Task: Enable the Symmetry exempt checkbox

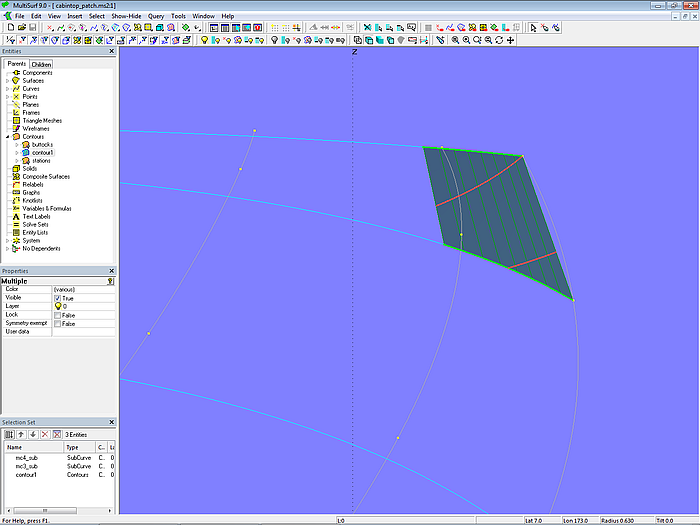Action: 58,323
